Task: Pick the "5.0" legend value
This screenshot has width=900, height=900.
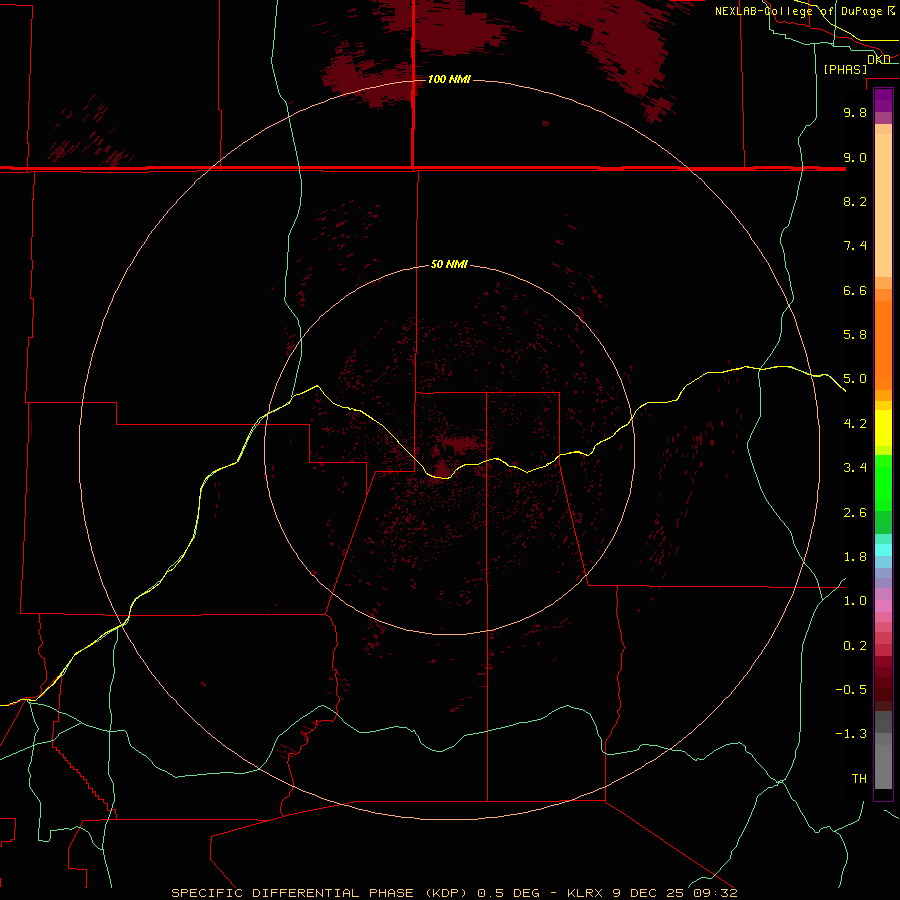Action: 855,379
